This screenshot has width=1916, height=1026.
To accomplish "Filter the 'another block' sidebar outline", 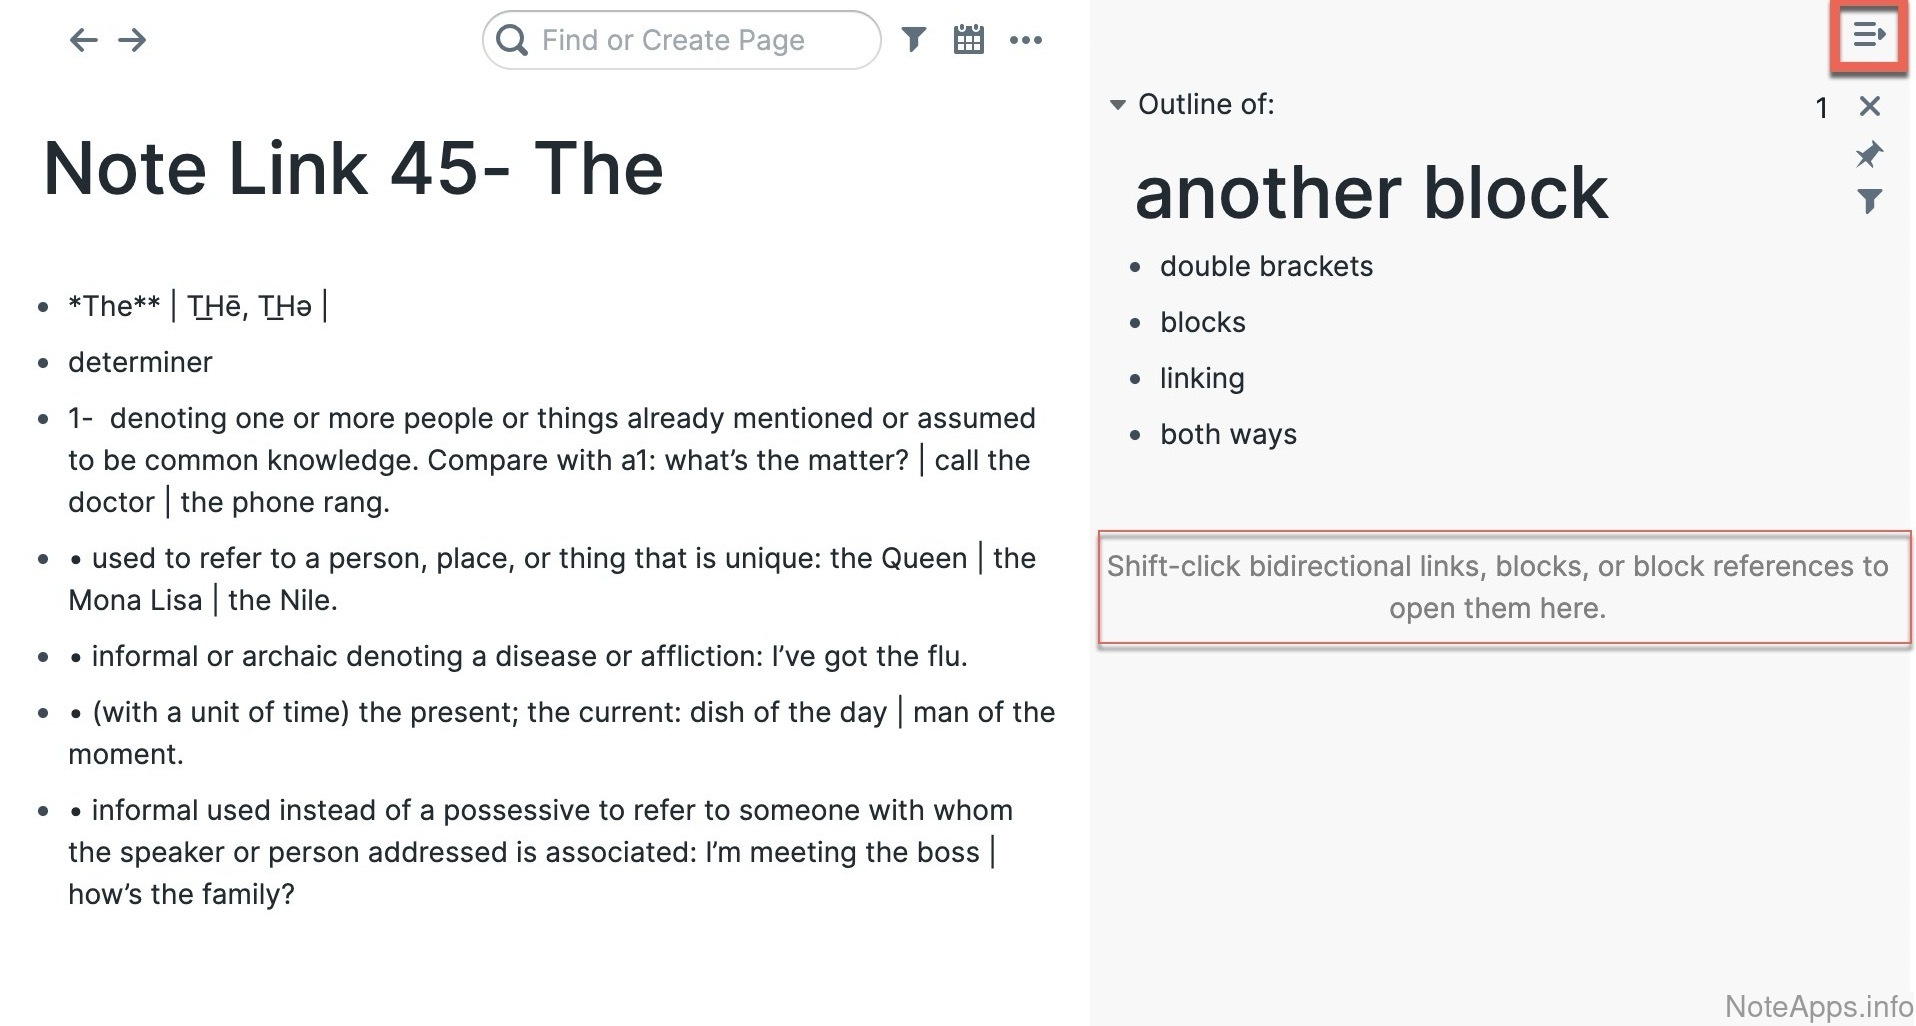I will click(x=1868, y=201).
